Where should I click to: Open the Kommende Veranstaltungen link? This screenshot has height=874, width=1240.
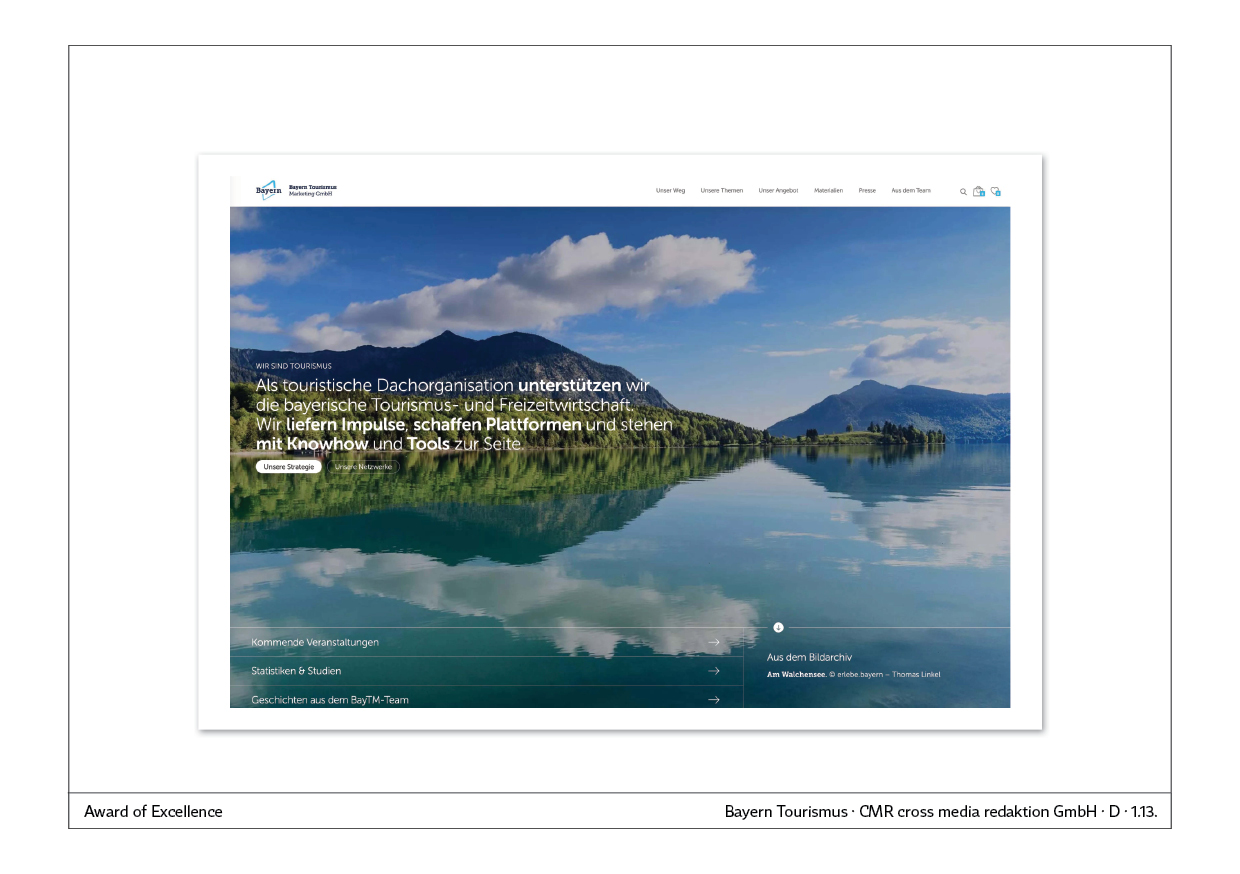(315, 642)
